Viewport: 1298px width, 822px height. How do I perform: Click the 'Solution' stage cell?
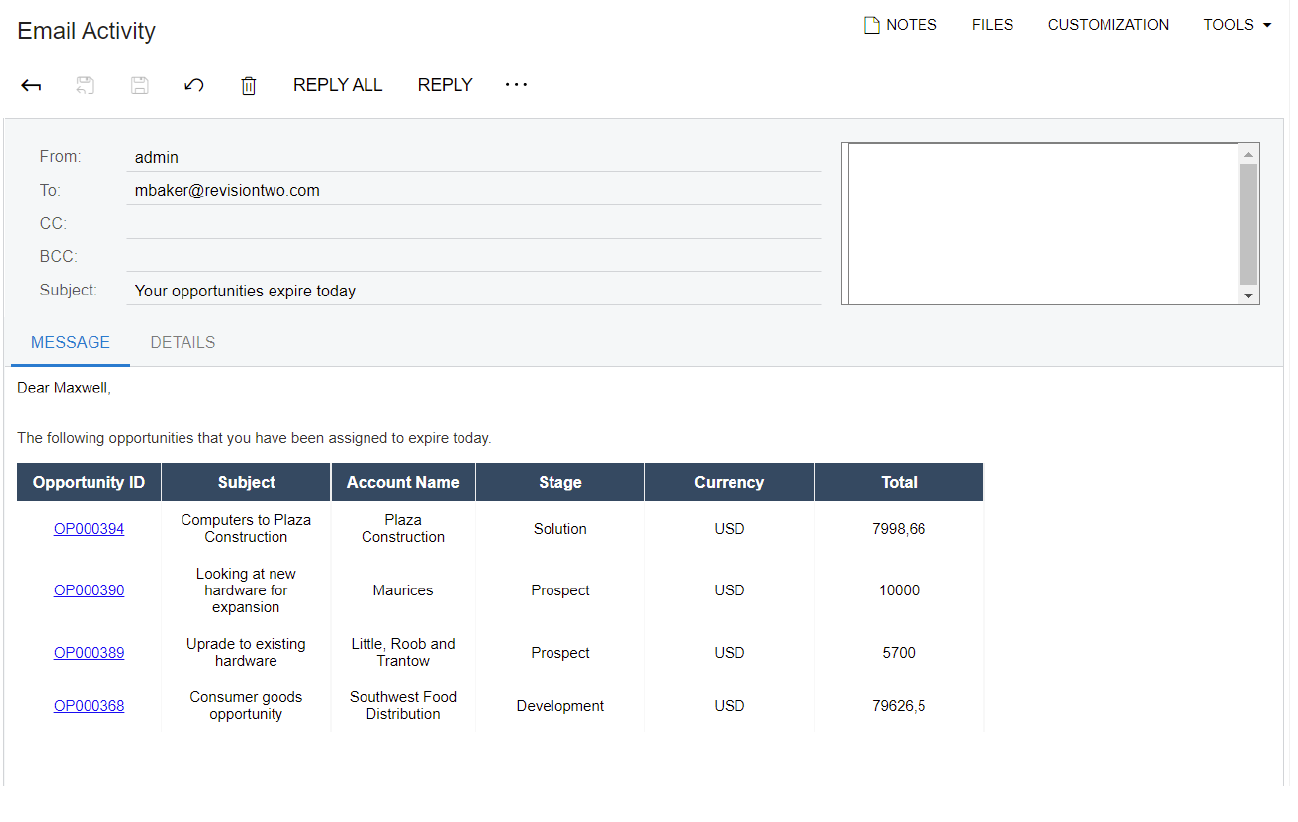(x=560, y=529)
